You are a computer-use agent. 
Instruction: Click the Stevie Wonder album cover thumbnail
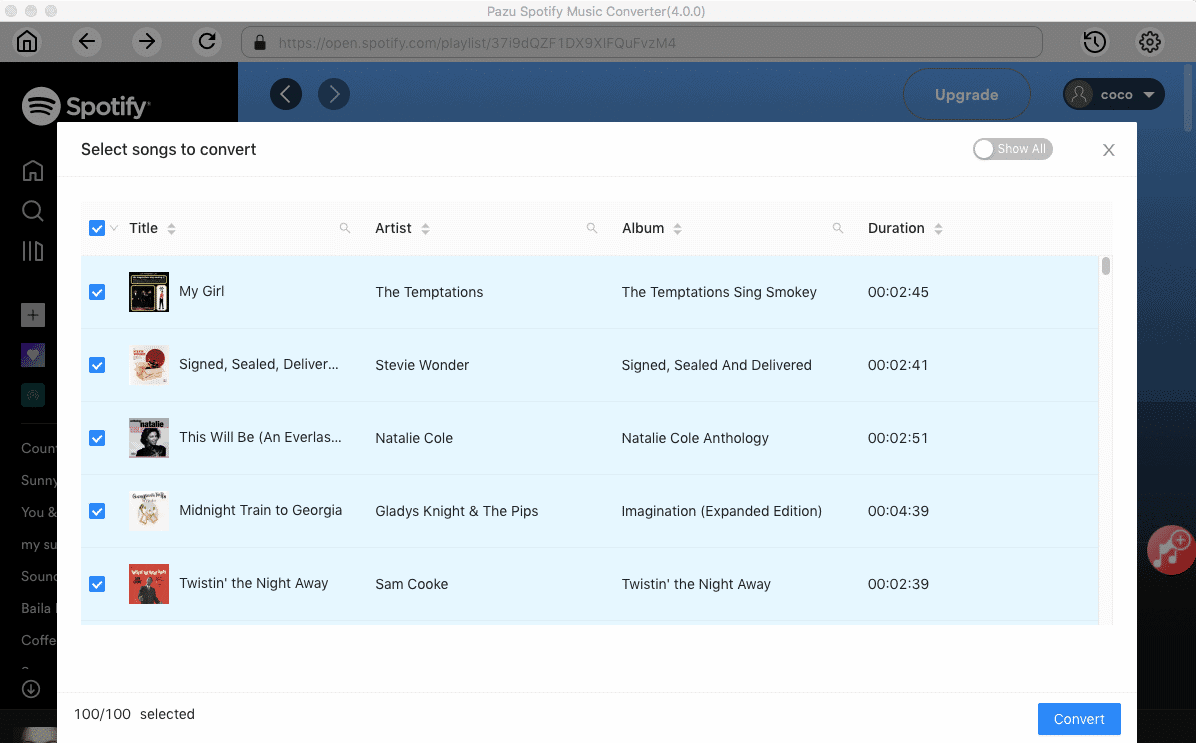pyautogui.click(x=149, y=365)
